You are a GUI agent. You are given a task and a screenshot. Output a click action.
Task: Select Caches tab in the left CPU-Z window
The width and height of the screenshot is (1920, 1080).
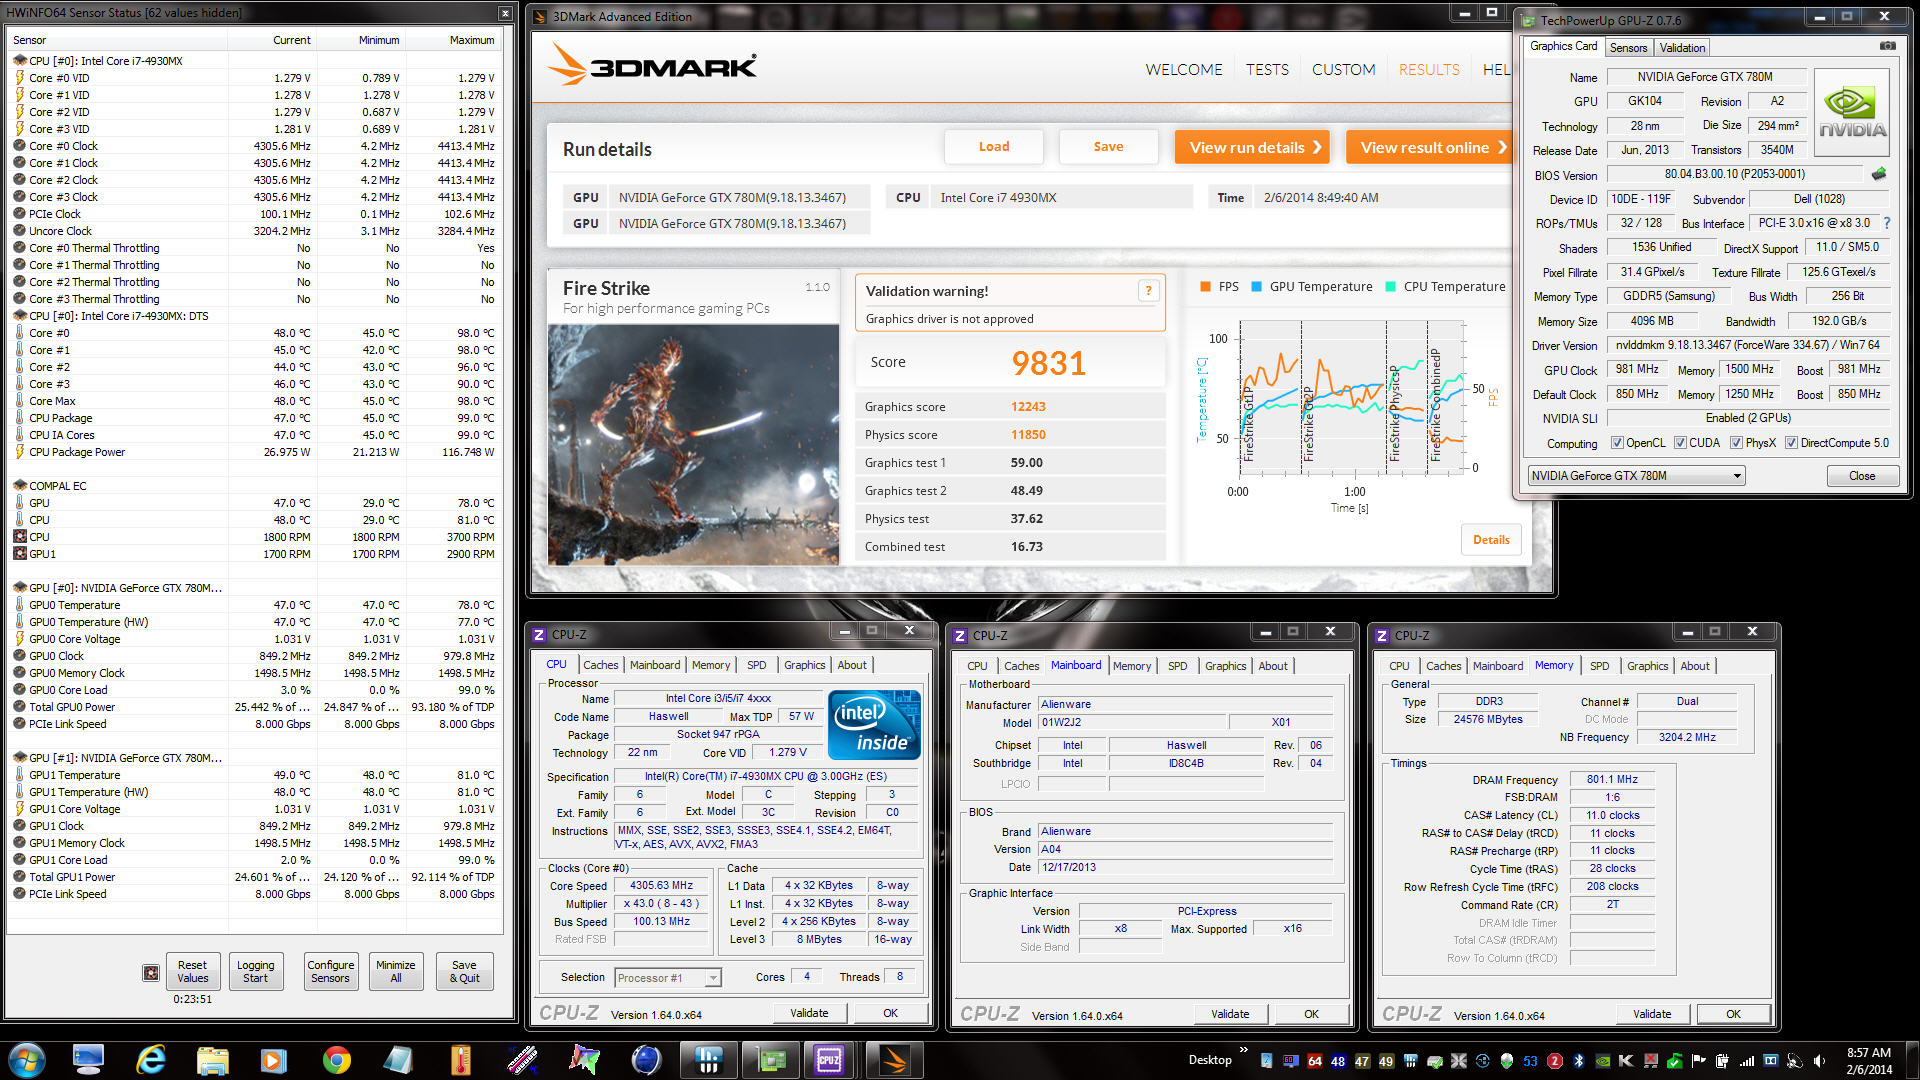(600, 665)
